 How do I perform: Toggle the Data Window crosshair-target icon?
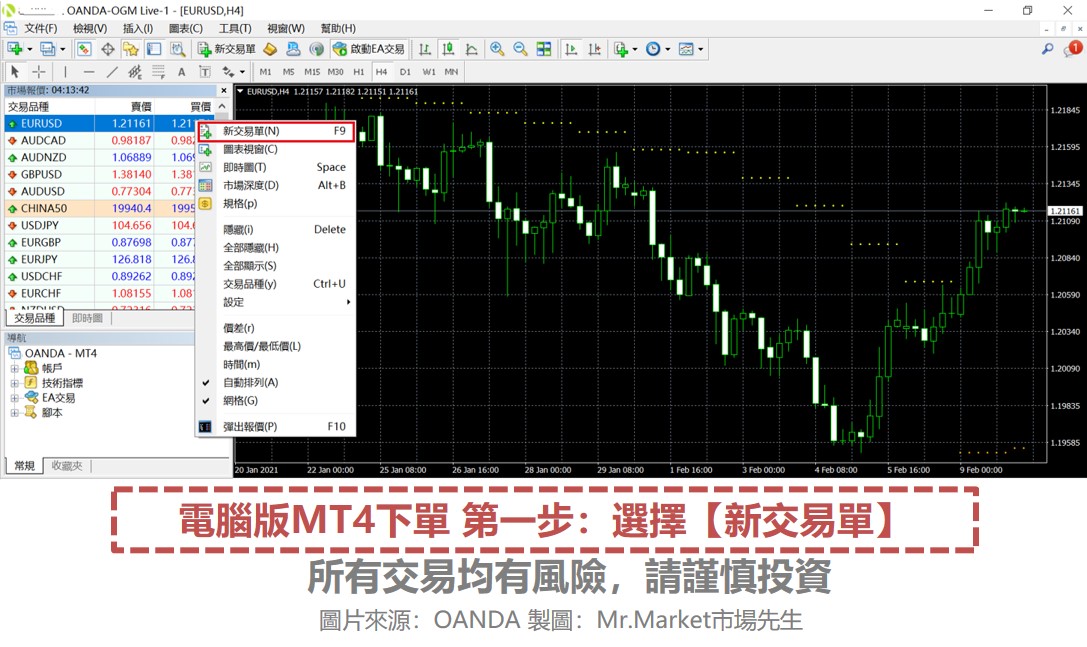[107, 49]
